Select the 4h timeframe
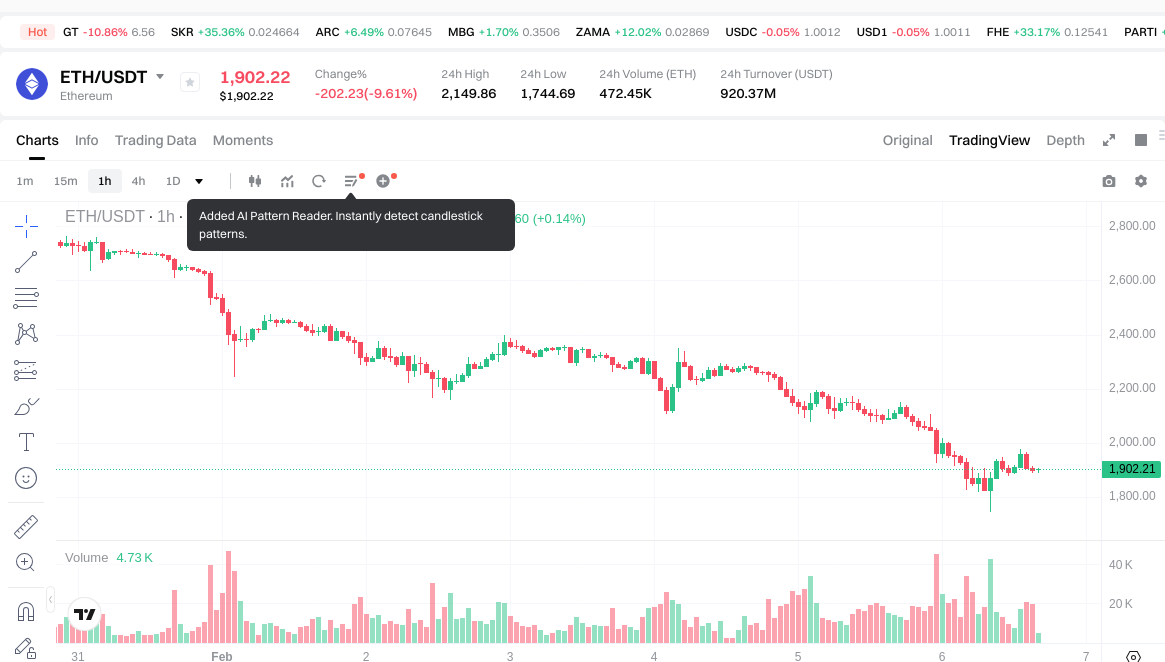The image size is (1165, 662). [138, 181]
